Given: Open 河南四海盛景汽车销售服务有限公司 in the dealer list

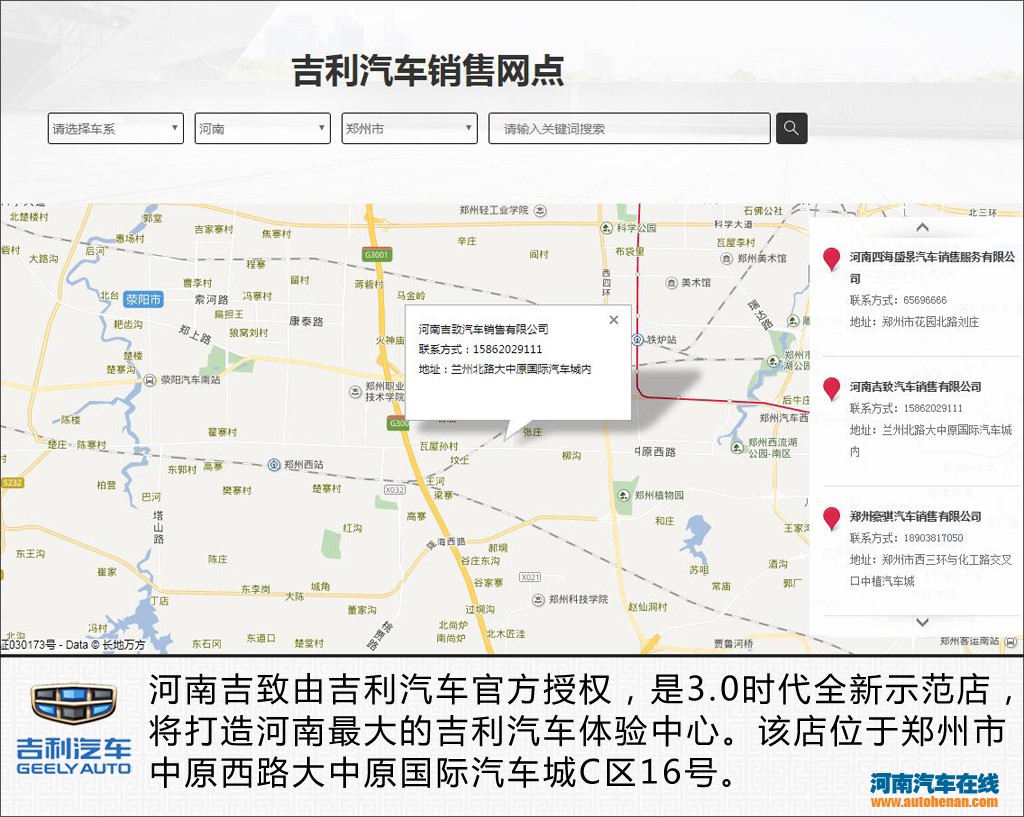Looking at the screenshot, I should (933, 268).
